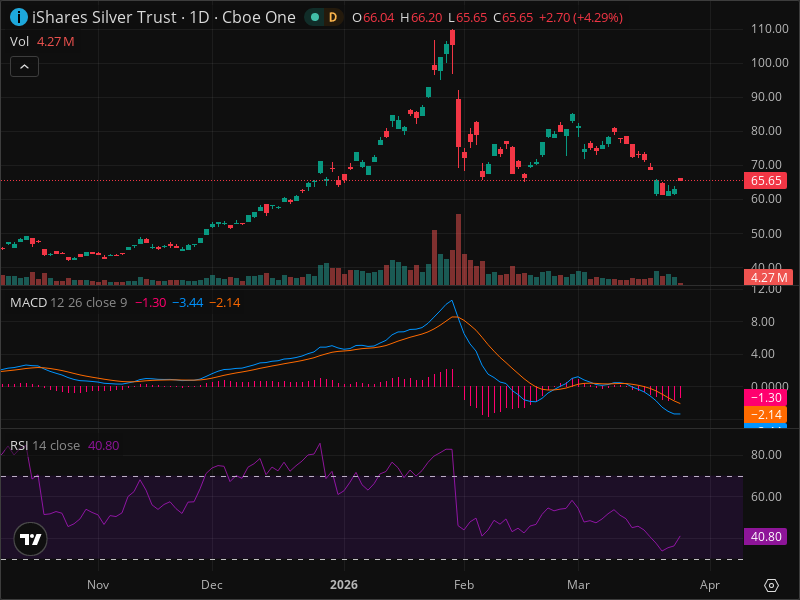Click the high price H66.20 value
Viewport: 800px width, 600px height.
(x=421, y=18)
